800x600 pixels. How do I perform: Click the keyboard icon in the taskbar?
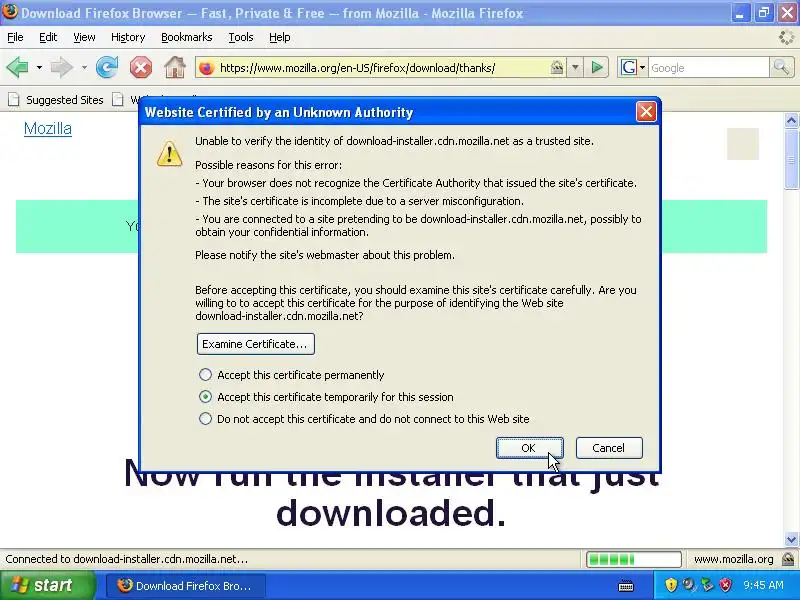pyautogui.click(x=626, y=586)
